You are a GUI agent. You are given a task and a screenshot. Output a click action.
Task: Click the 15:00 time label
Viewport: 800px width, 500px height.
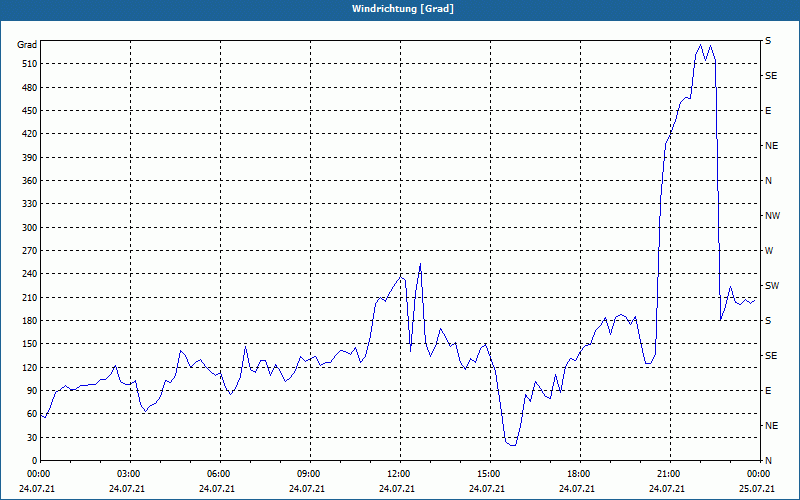(x=487, y=474)
